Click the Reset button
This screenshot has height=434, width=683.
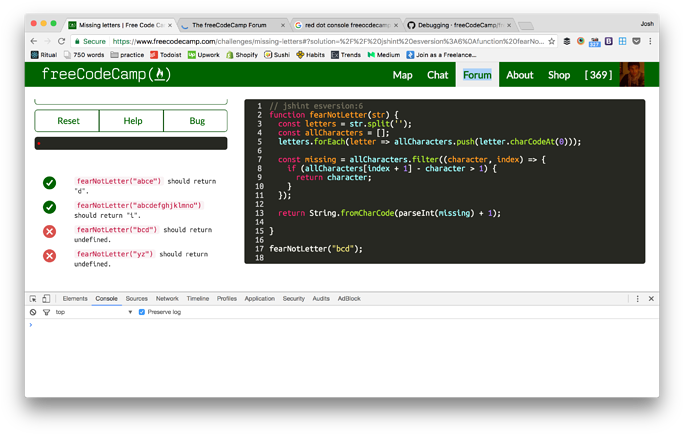(x=68, y=121)
